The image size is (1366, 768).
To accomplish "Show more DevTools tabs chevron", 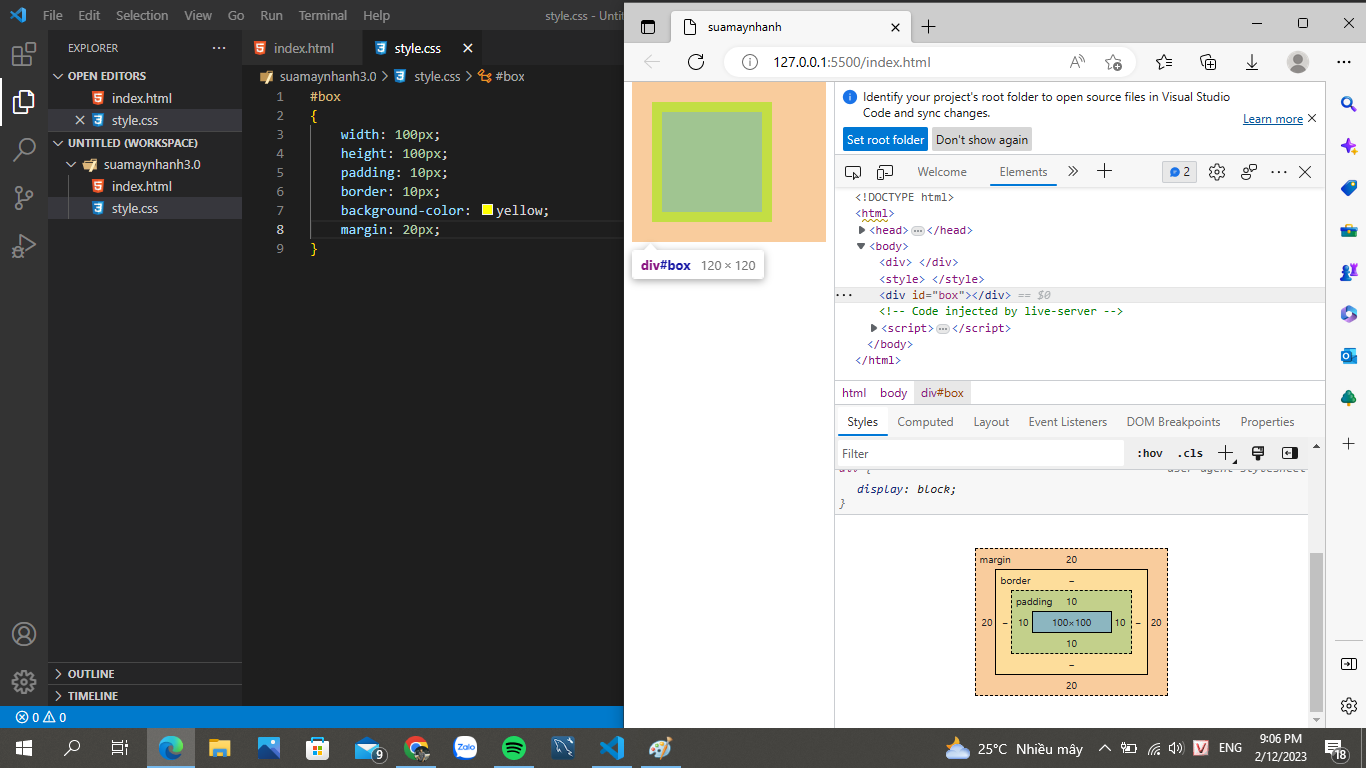I will tap(1073, 171).
